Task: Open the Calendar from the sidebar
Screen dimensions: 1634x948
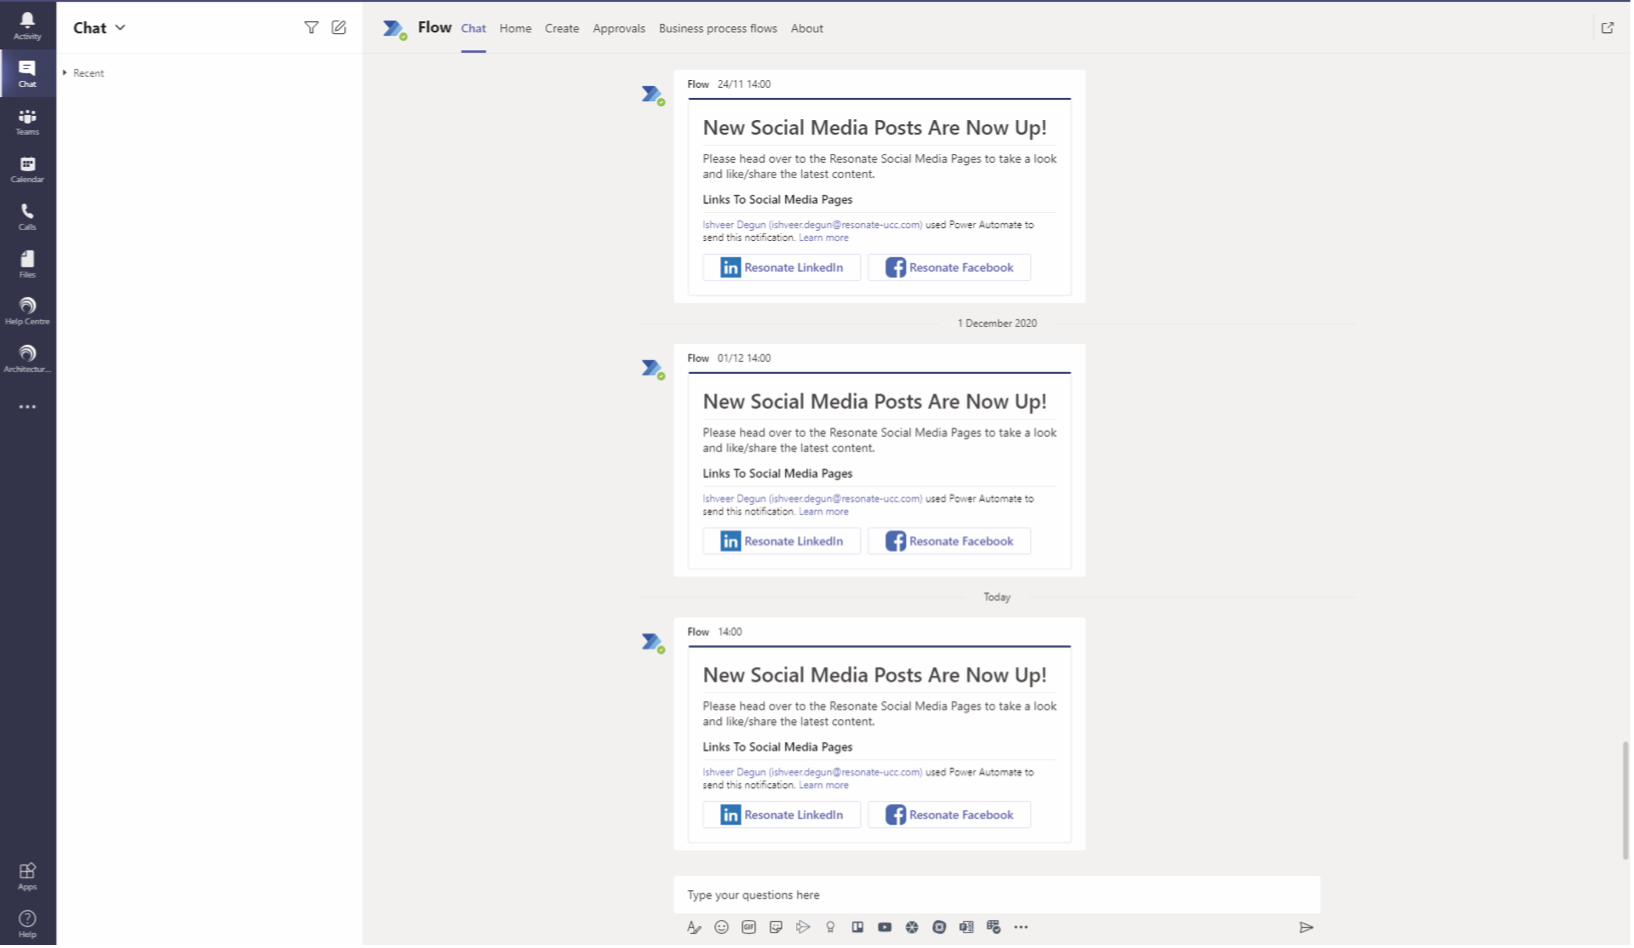Action: (27, 169)
